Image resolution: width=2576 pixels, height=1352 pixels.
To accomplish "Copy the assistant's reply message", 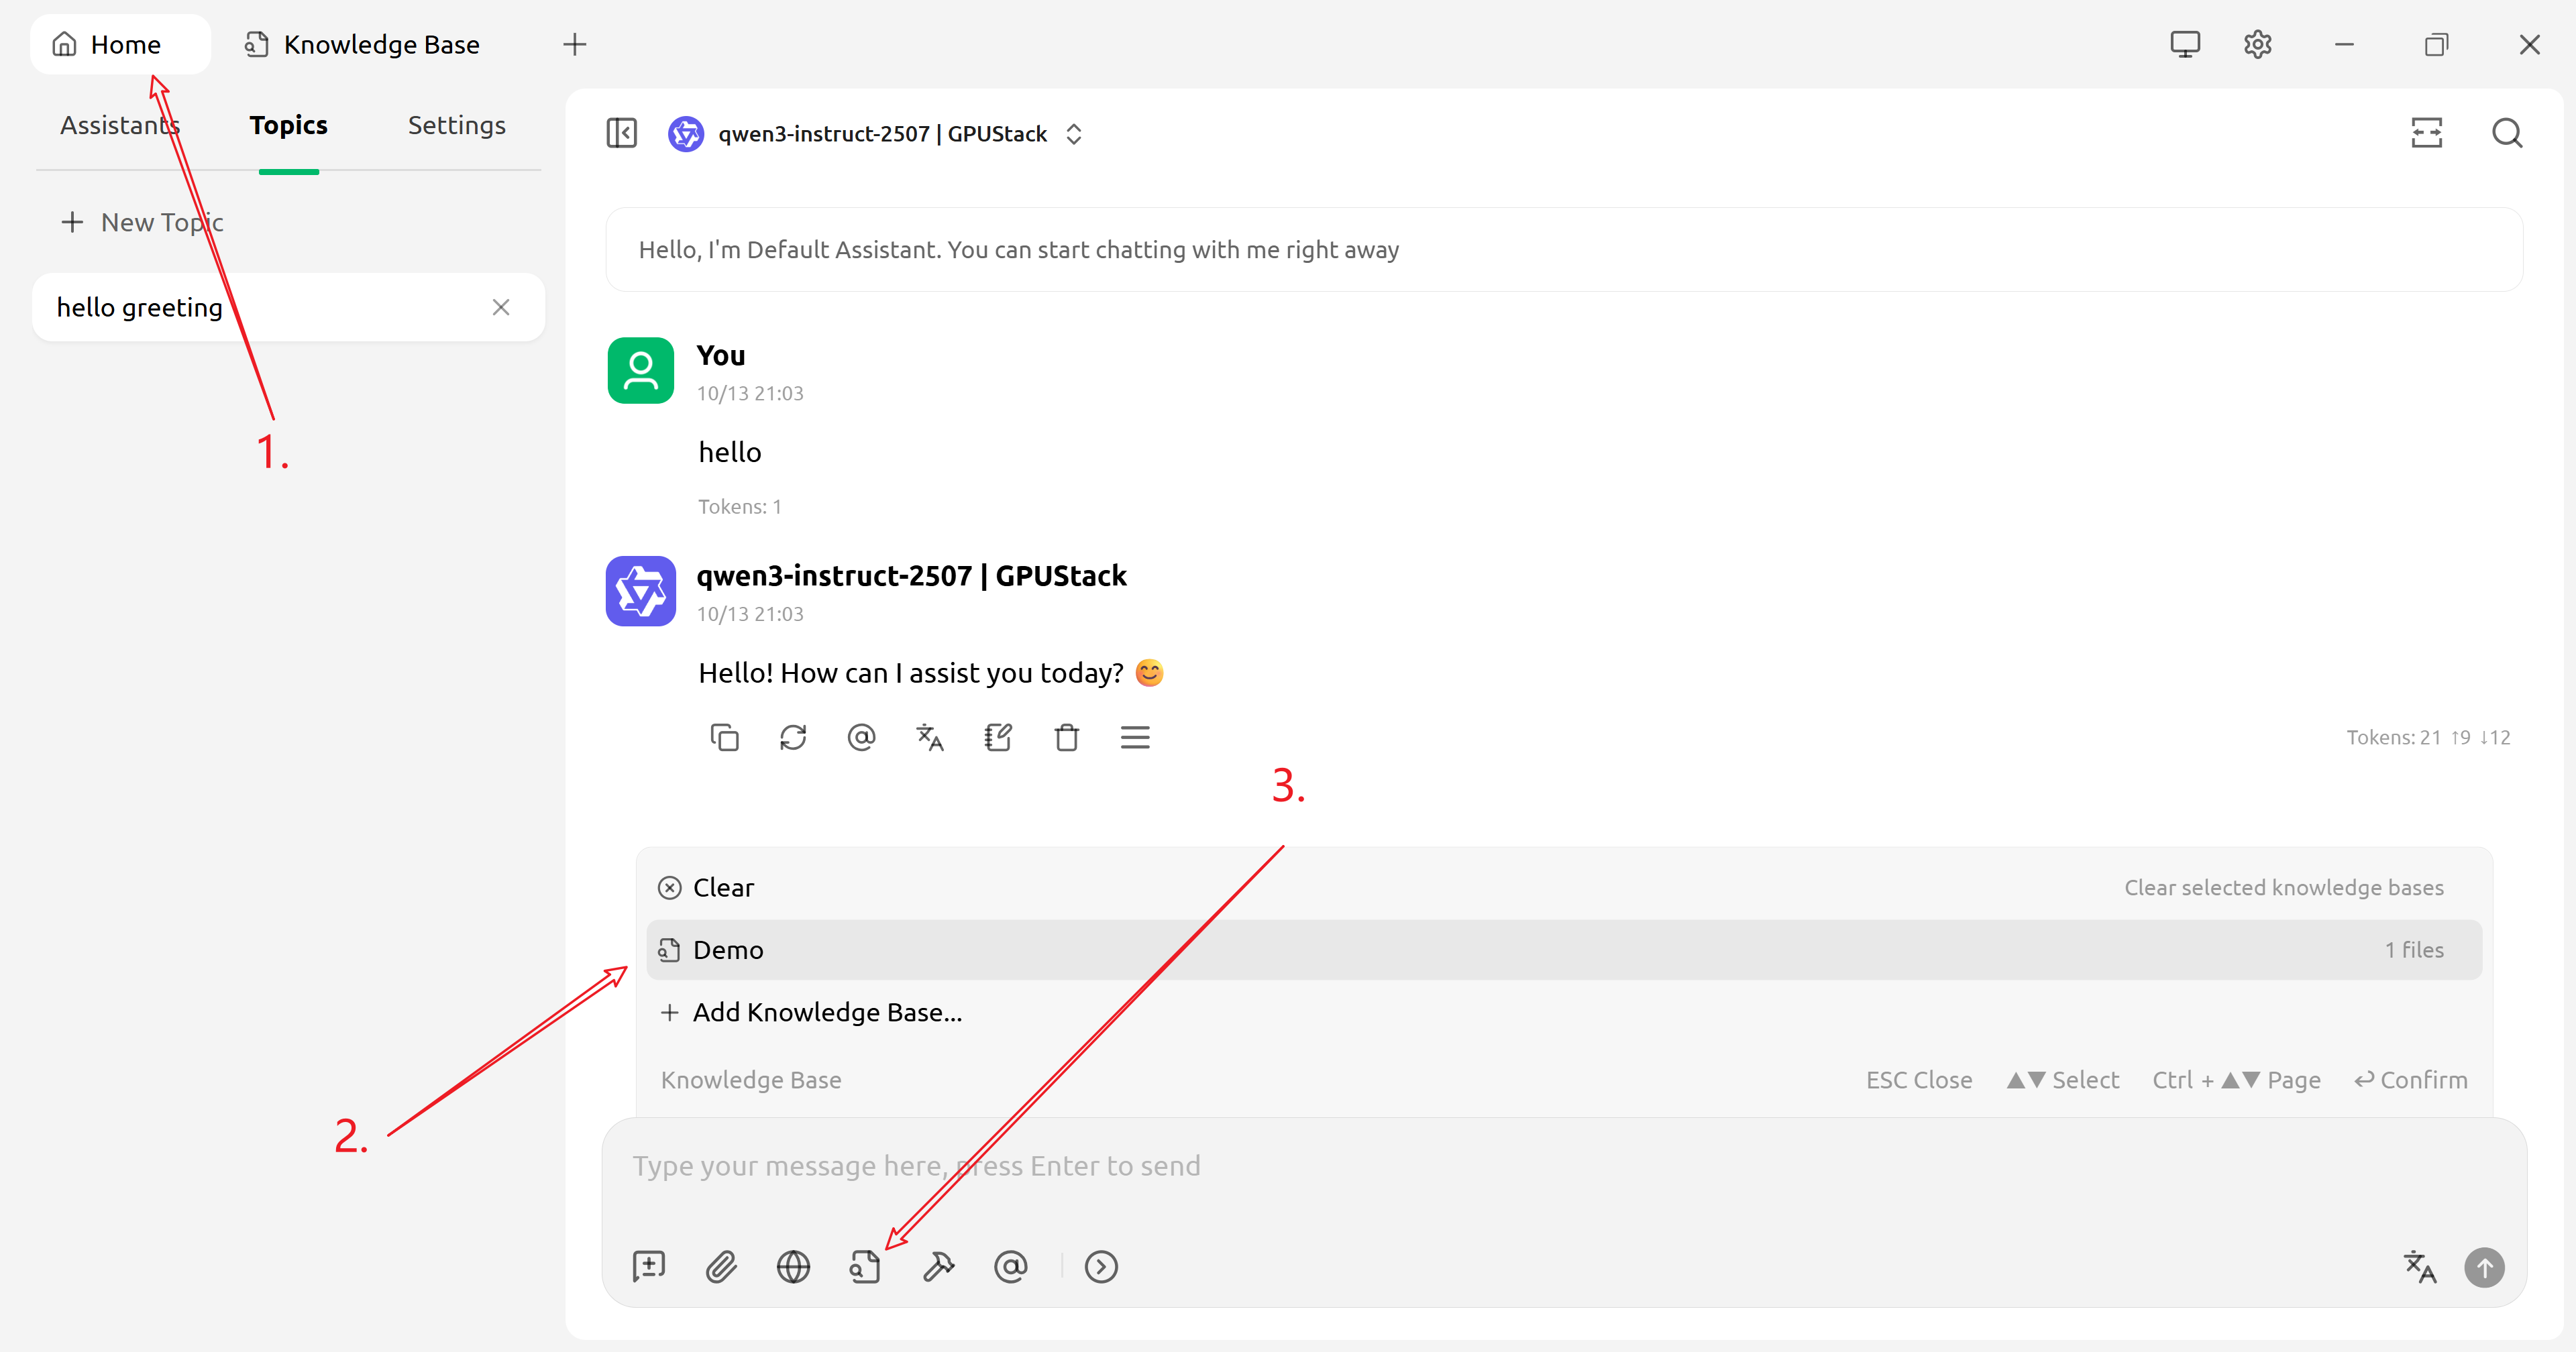I will (724, 738).
